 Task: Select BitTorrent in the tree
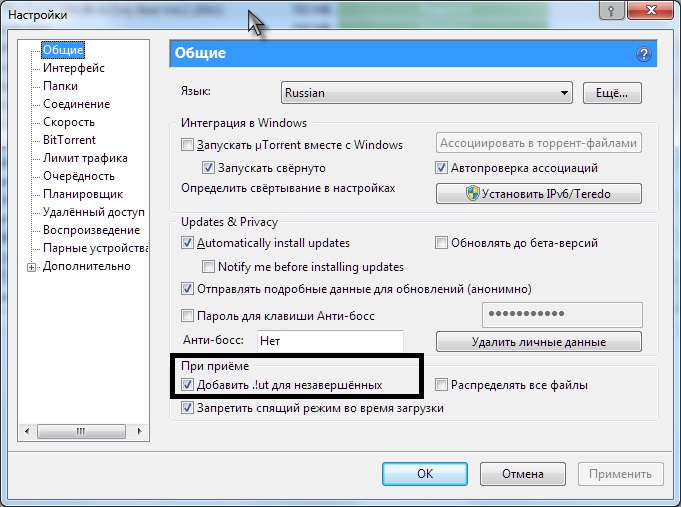(69, 140)
